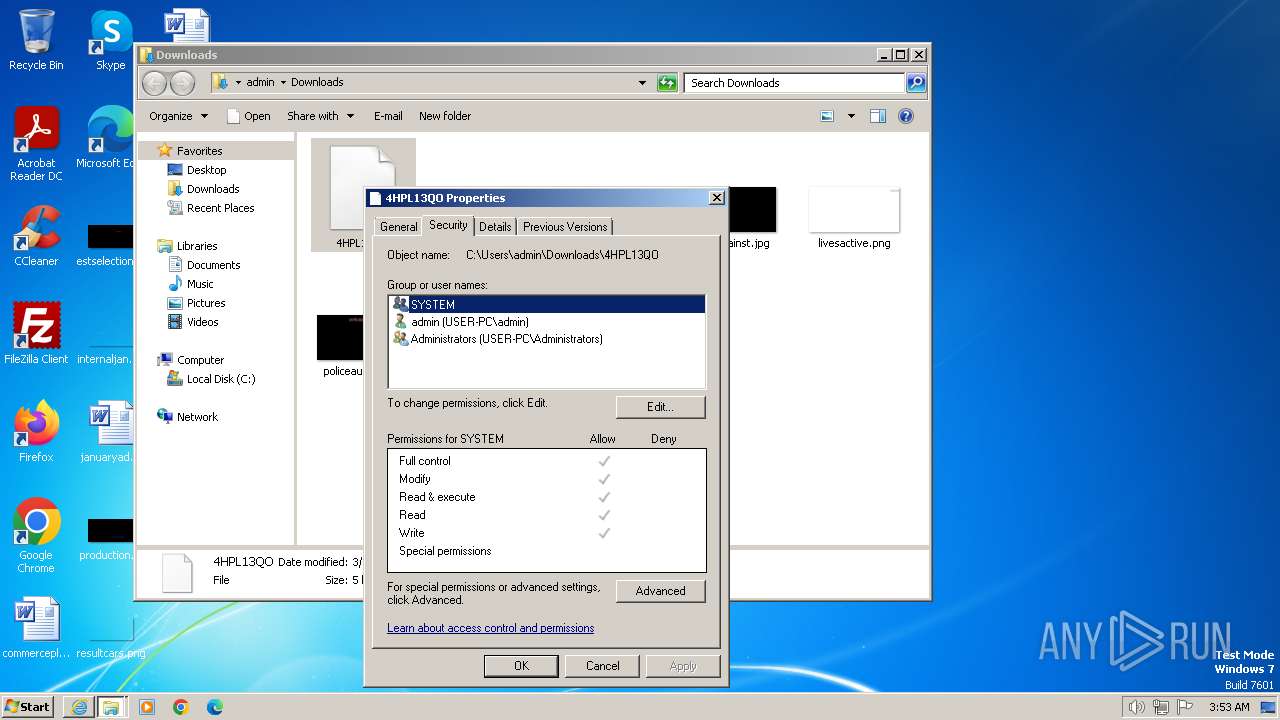This screenshot has height=720, width=1280.
Task: Open Learn about access control link
Action: point(490,628)
